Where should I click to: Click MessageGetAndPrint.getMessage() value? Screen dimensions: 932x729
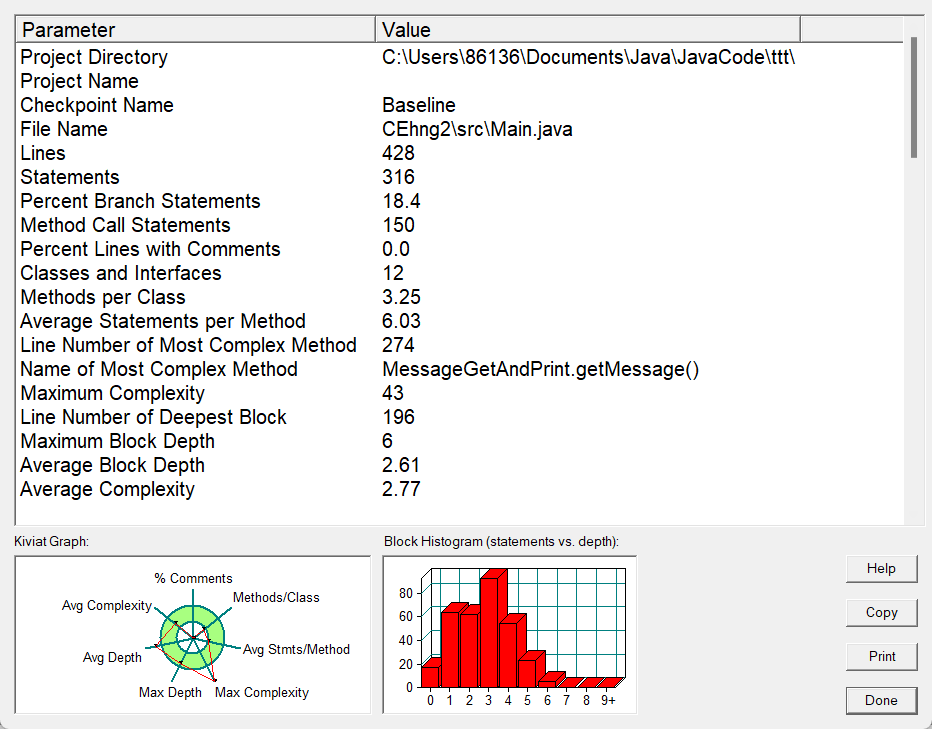pos(540,369)
